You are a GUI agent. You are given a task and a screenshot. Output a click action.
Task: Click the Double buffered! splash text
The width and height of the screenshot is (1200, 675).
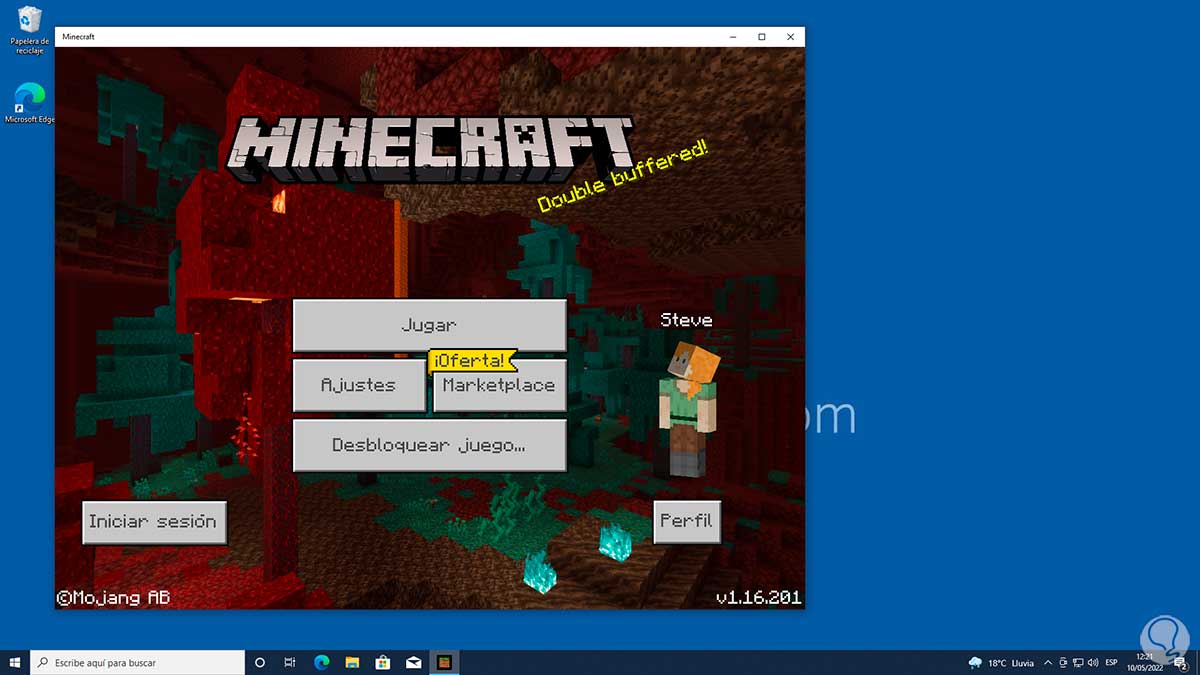(624, 176)
